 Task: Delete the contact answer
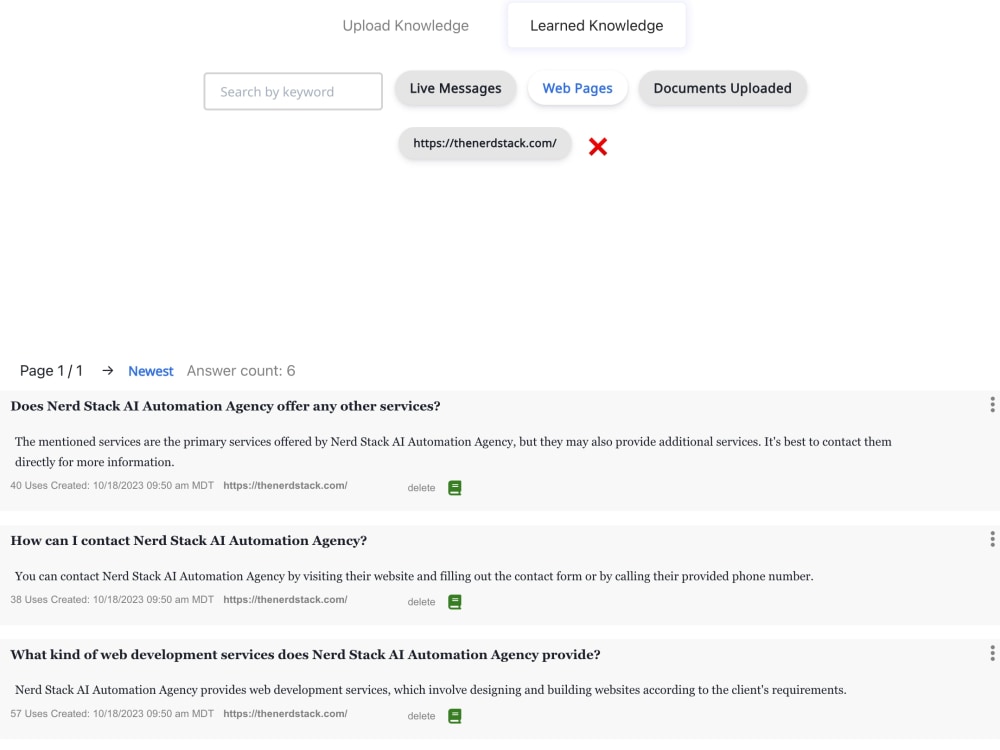click(x=421, y=601)
